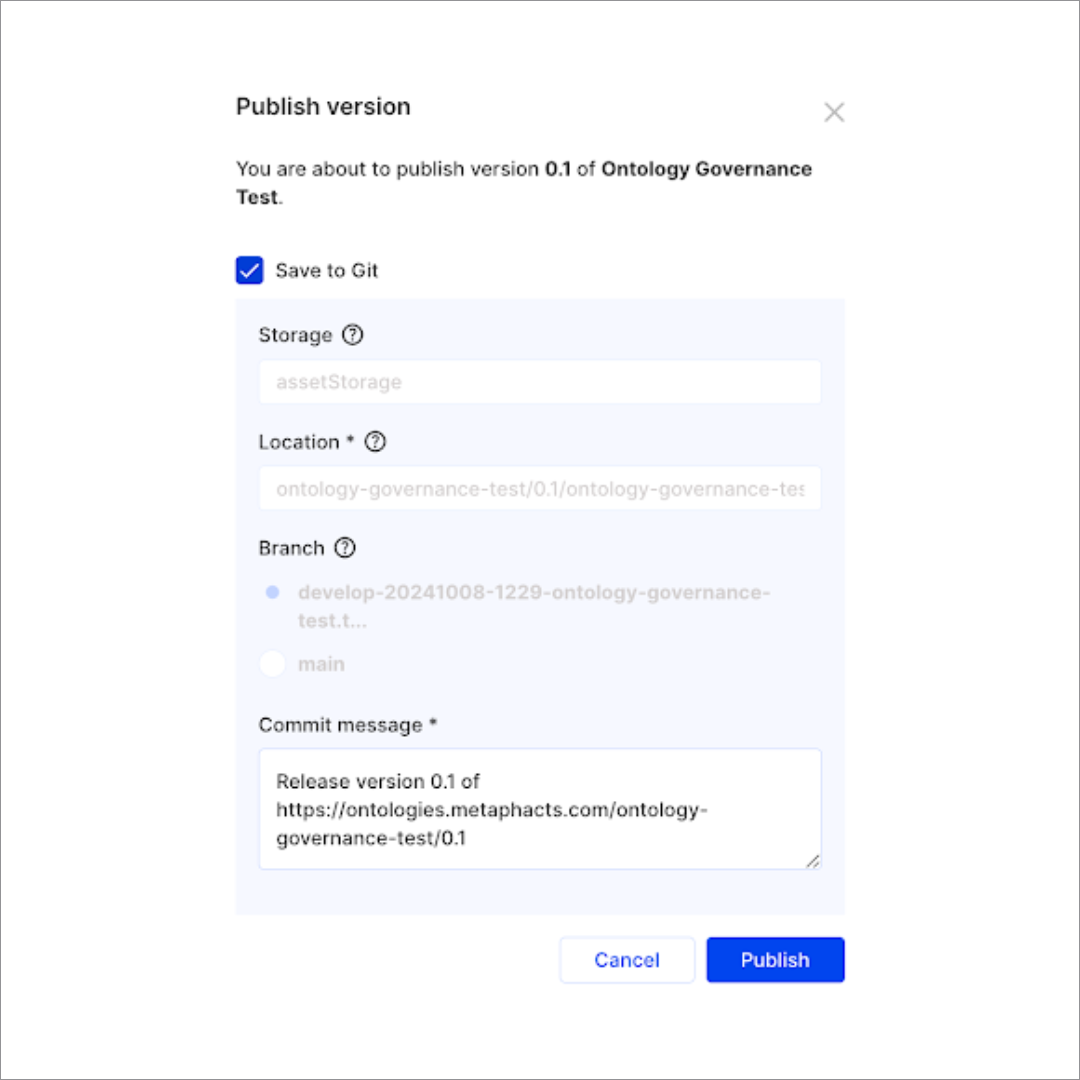This screenshot has height=1080, width=1080.
Task: Click the Storage field label
Action: coord(295,335)
